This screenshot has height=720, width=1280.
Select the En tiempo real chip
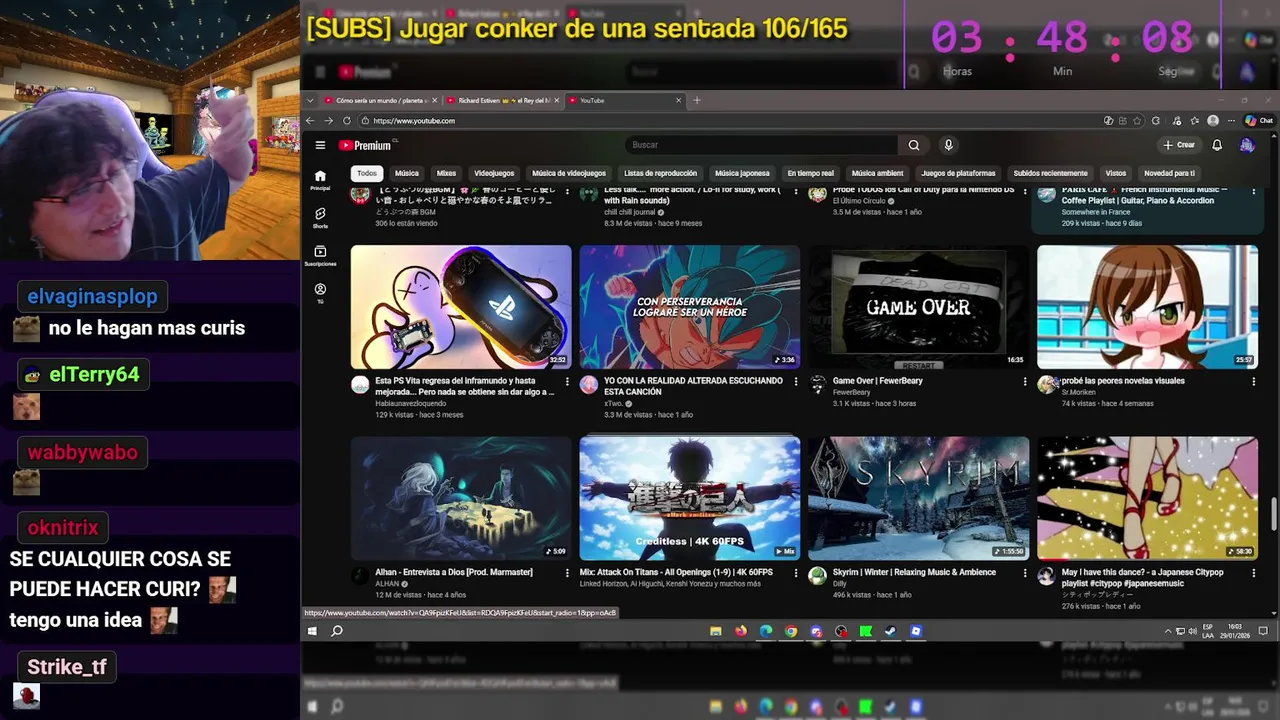(810, 173)
